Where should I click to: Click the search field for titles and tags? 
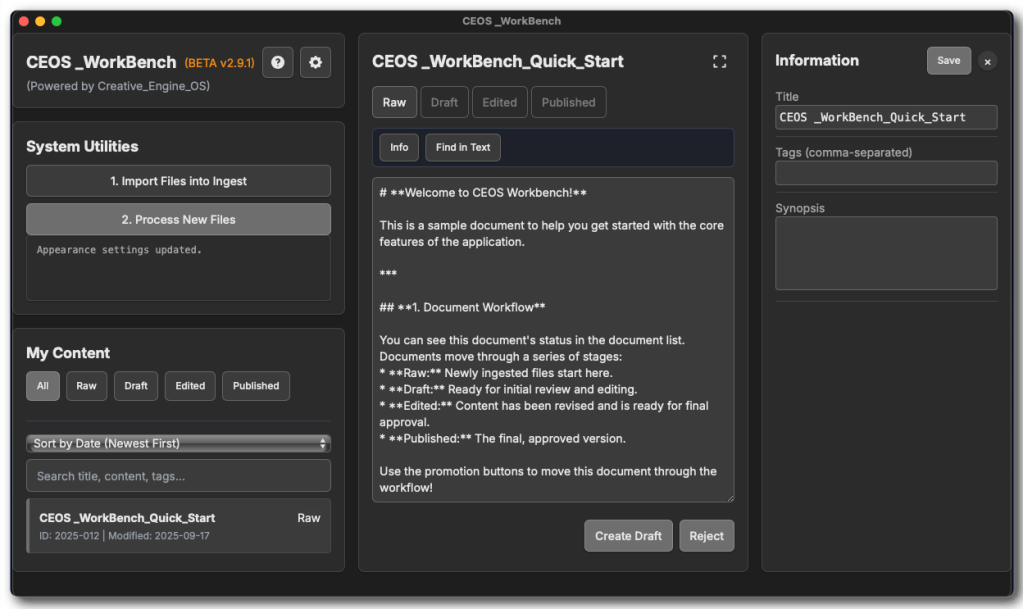point(178,475)
